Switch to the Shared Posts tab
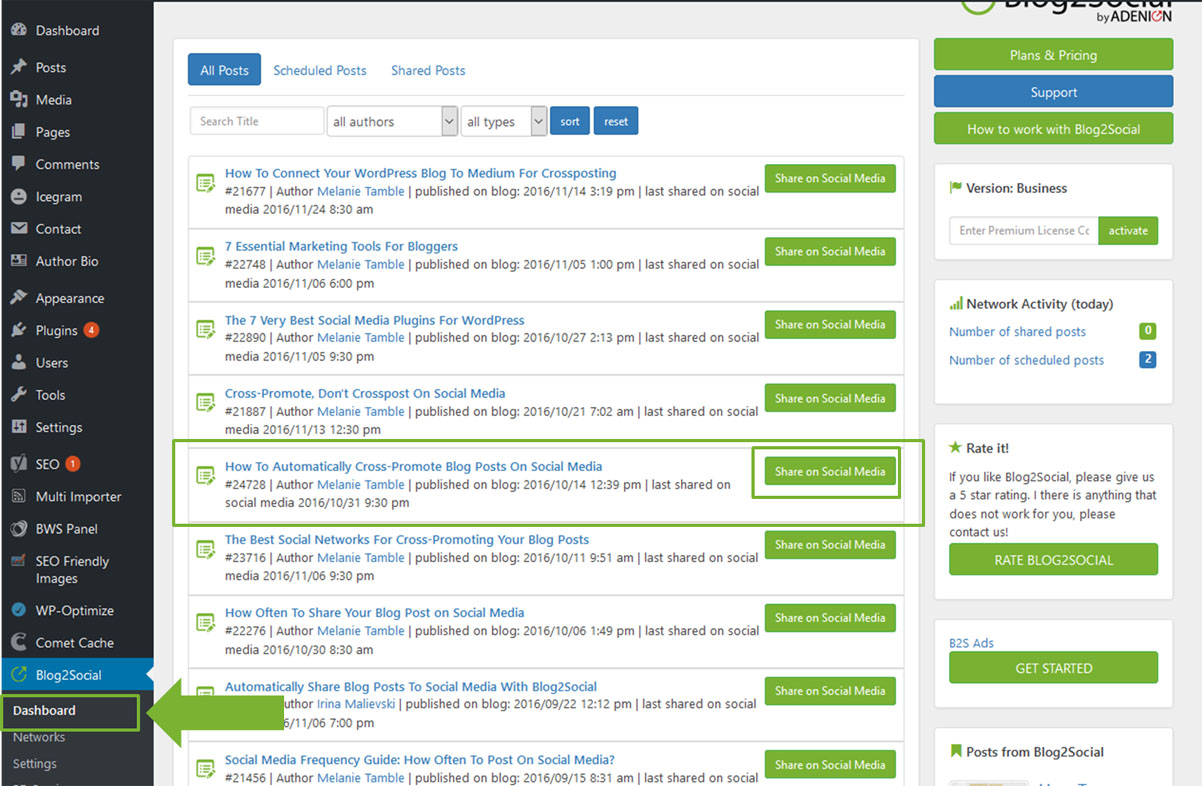 pos(428,70)
